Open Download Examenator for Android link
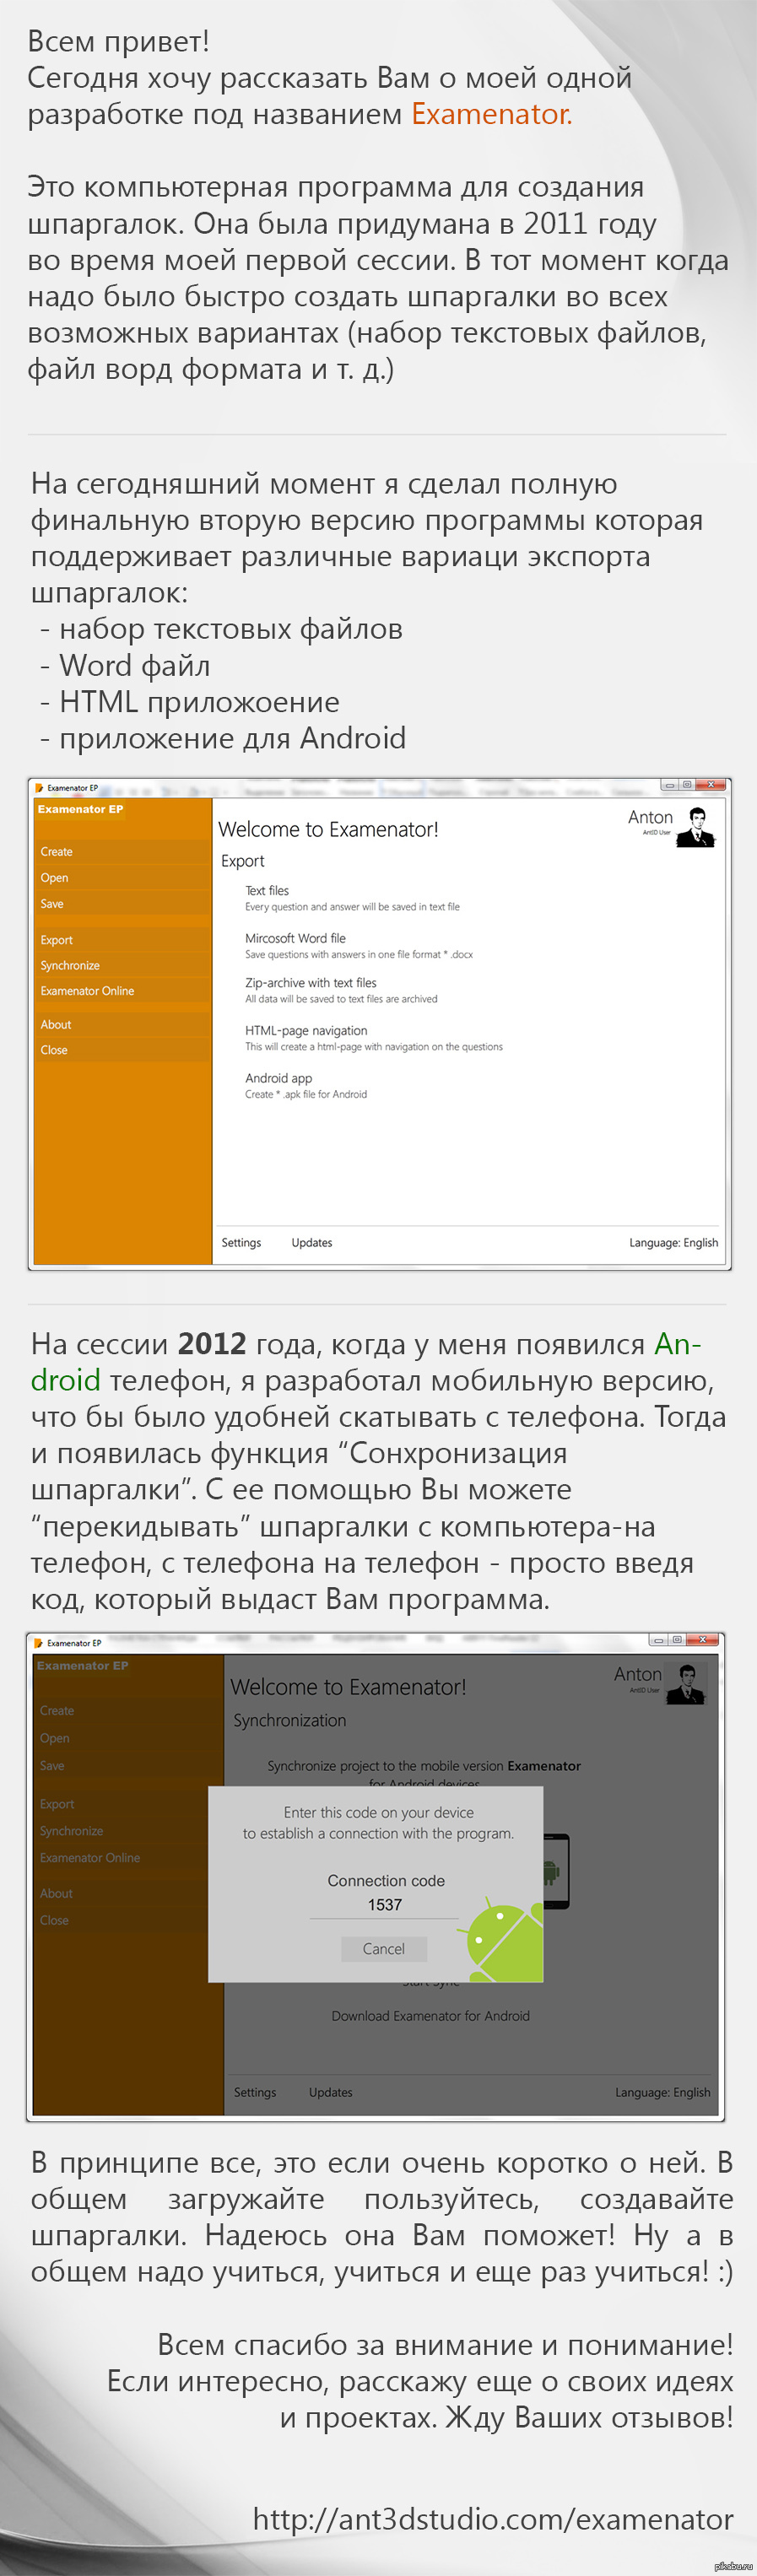 pos(430,2016)
